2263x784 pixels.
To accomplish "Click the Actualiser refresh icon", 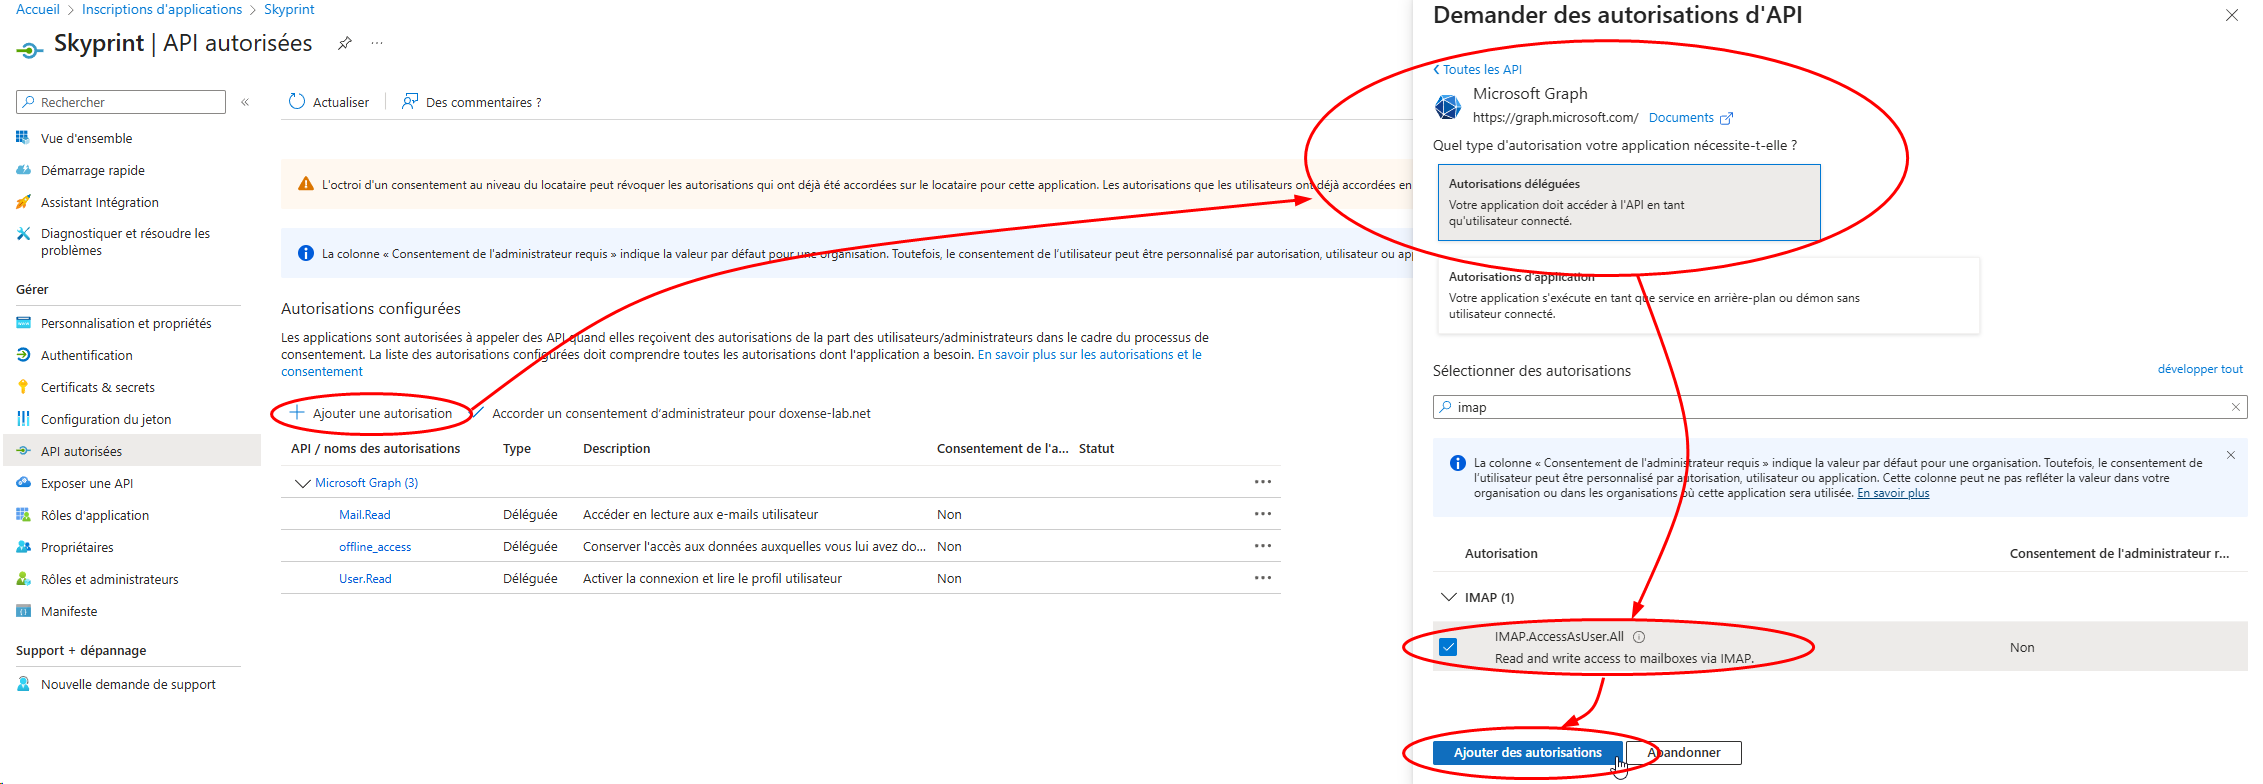I will (297, 102).
